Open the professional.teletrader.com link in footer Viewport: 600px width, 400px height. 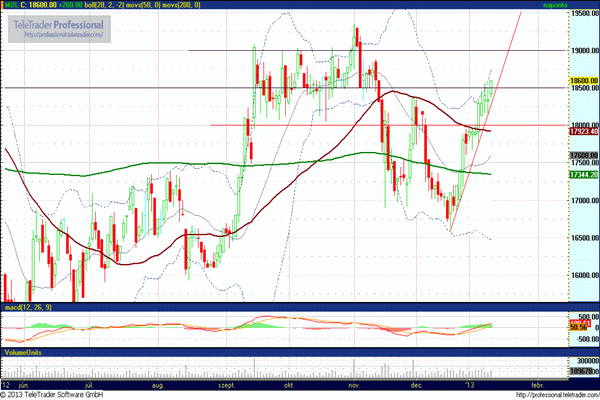tap(557, 395)
